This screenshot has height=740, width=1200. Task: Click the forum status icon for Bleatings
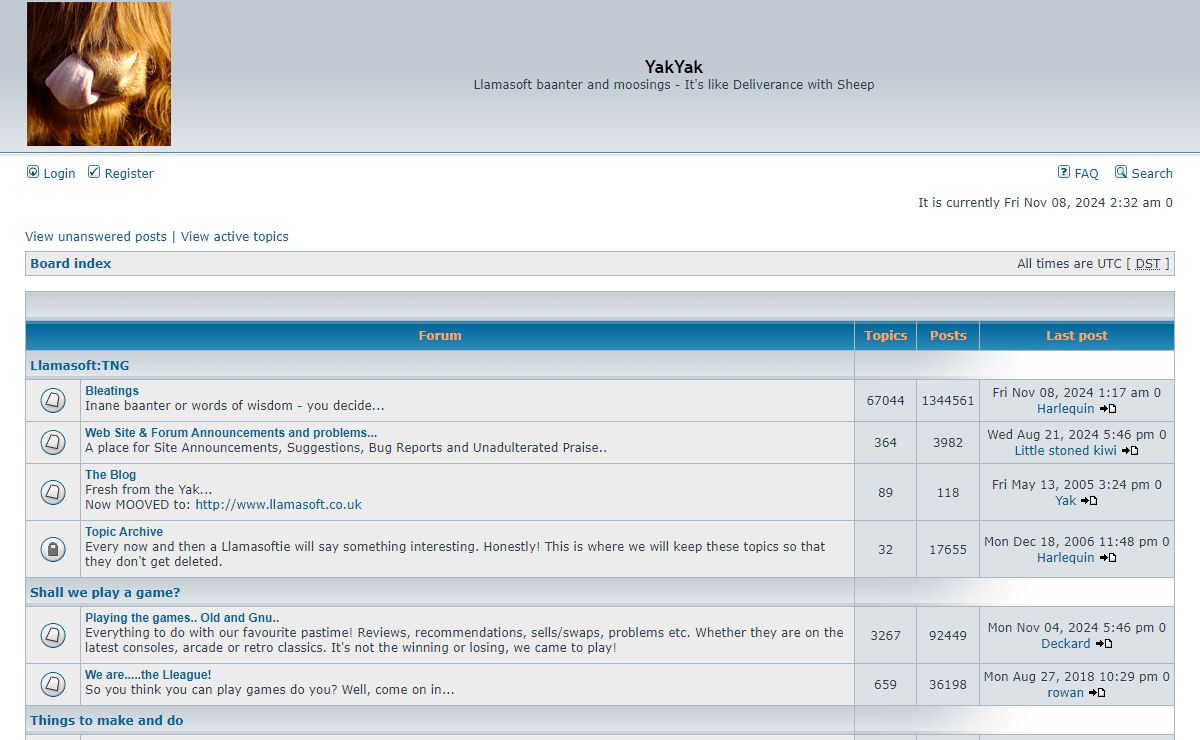coord(53,401)
